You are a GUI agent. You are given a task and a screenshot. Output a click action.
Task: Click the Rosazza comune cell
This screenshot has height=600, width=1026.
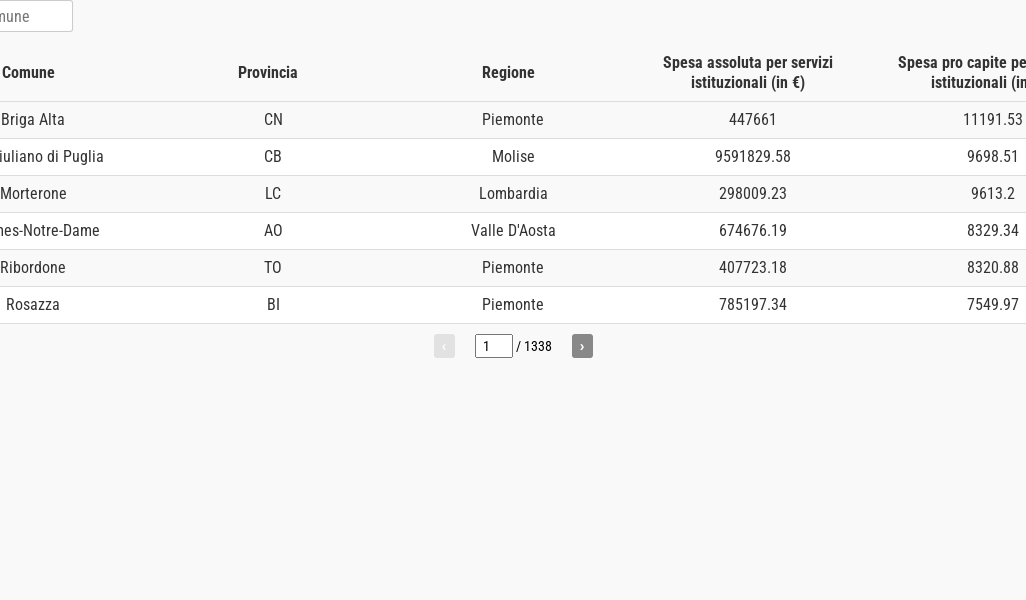pyautogui.click(x=33, y=305)
